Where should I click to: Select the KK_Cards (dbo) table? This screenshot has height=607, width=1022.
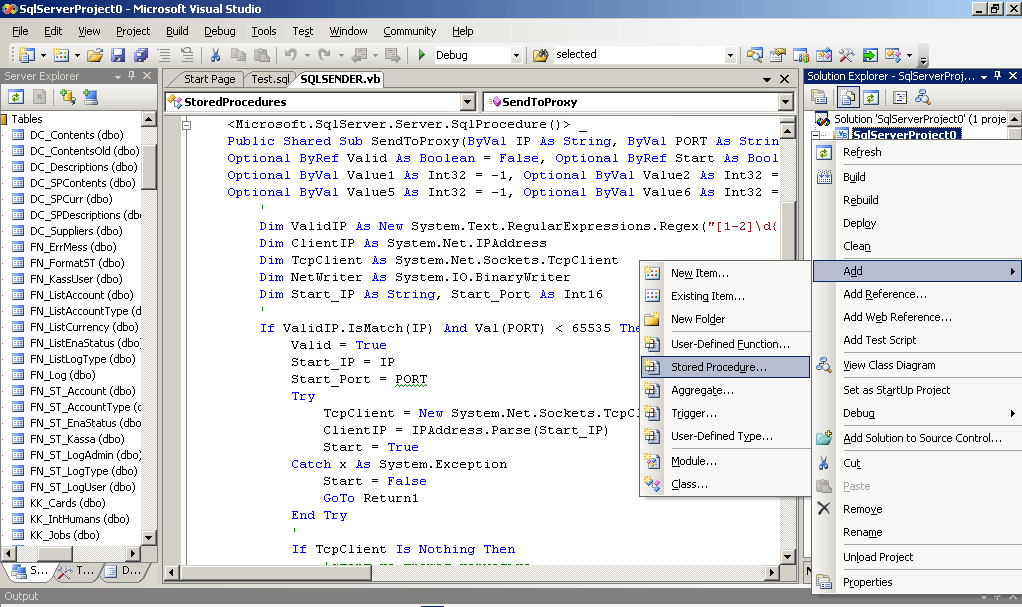pyautogui.click(x=68, y=503)
